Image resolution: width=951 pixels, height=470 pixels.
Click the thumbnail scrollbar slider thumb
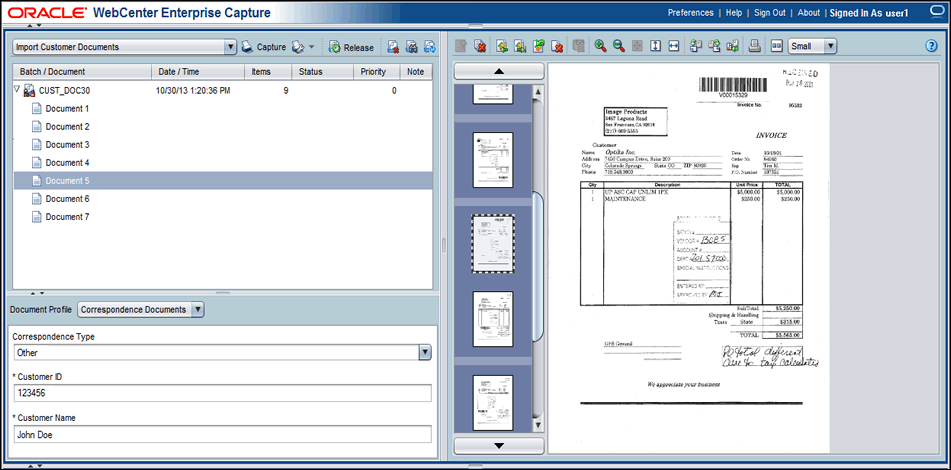click(537, 267)
